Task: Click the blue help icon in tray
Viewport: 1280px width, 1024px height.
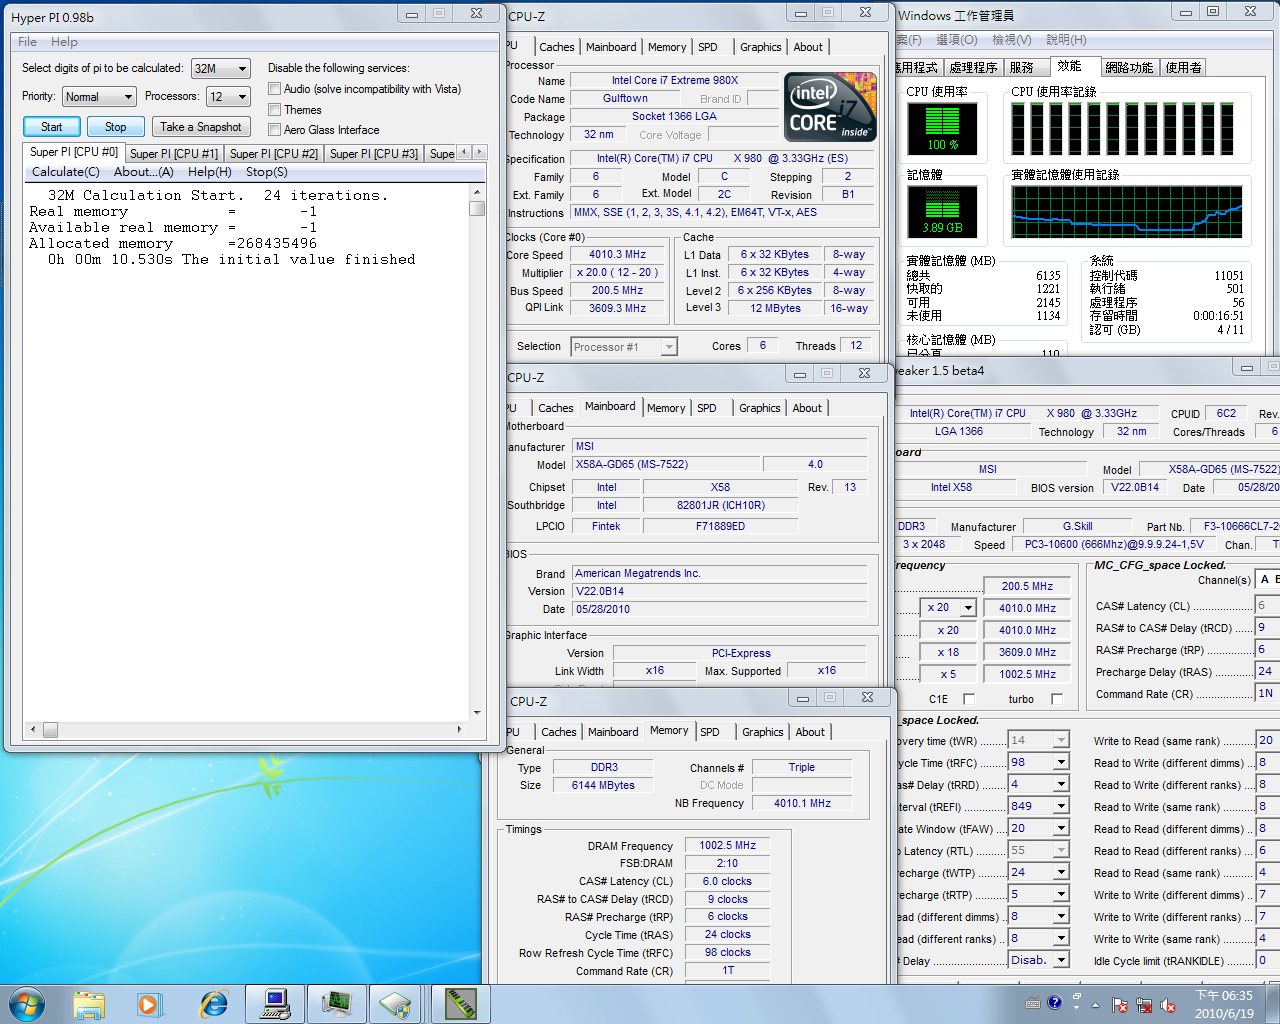Action: [x=1054, y=1002]
